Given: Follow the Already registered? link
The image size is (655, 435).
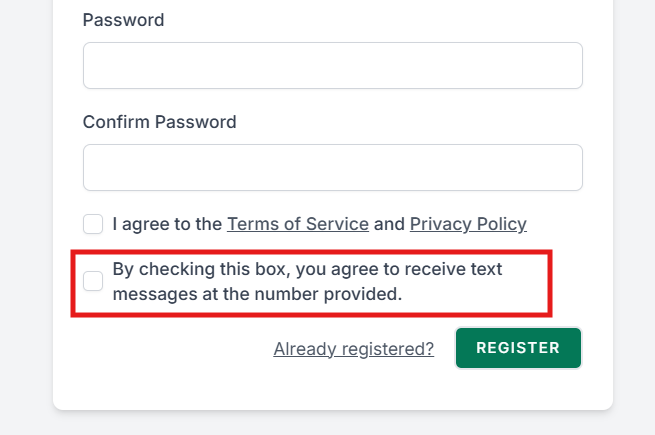Looking at the screenshot, I should (353, 349).
